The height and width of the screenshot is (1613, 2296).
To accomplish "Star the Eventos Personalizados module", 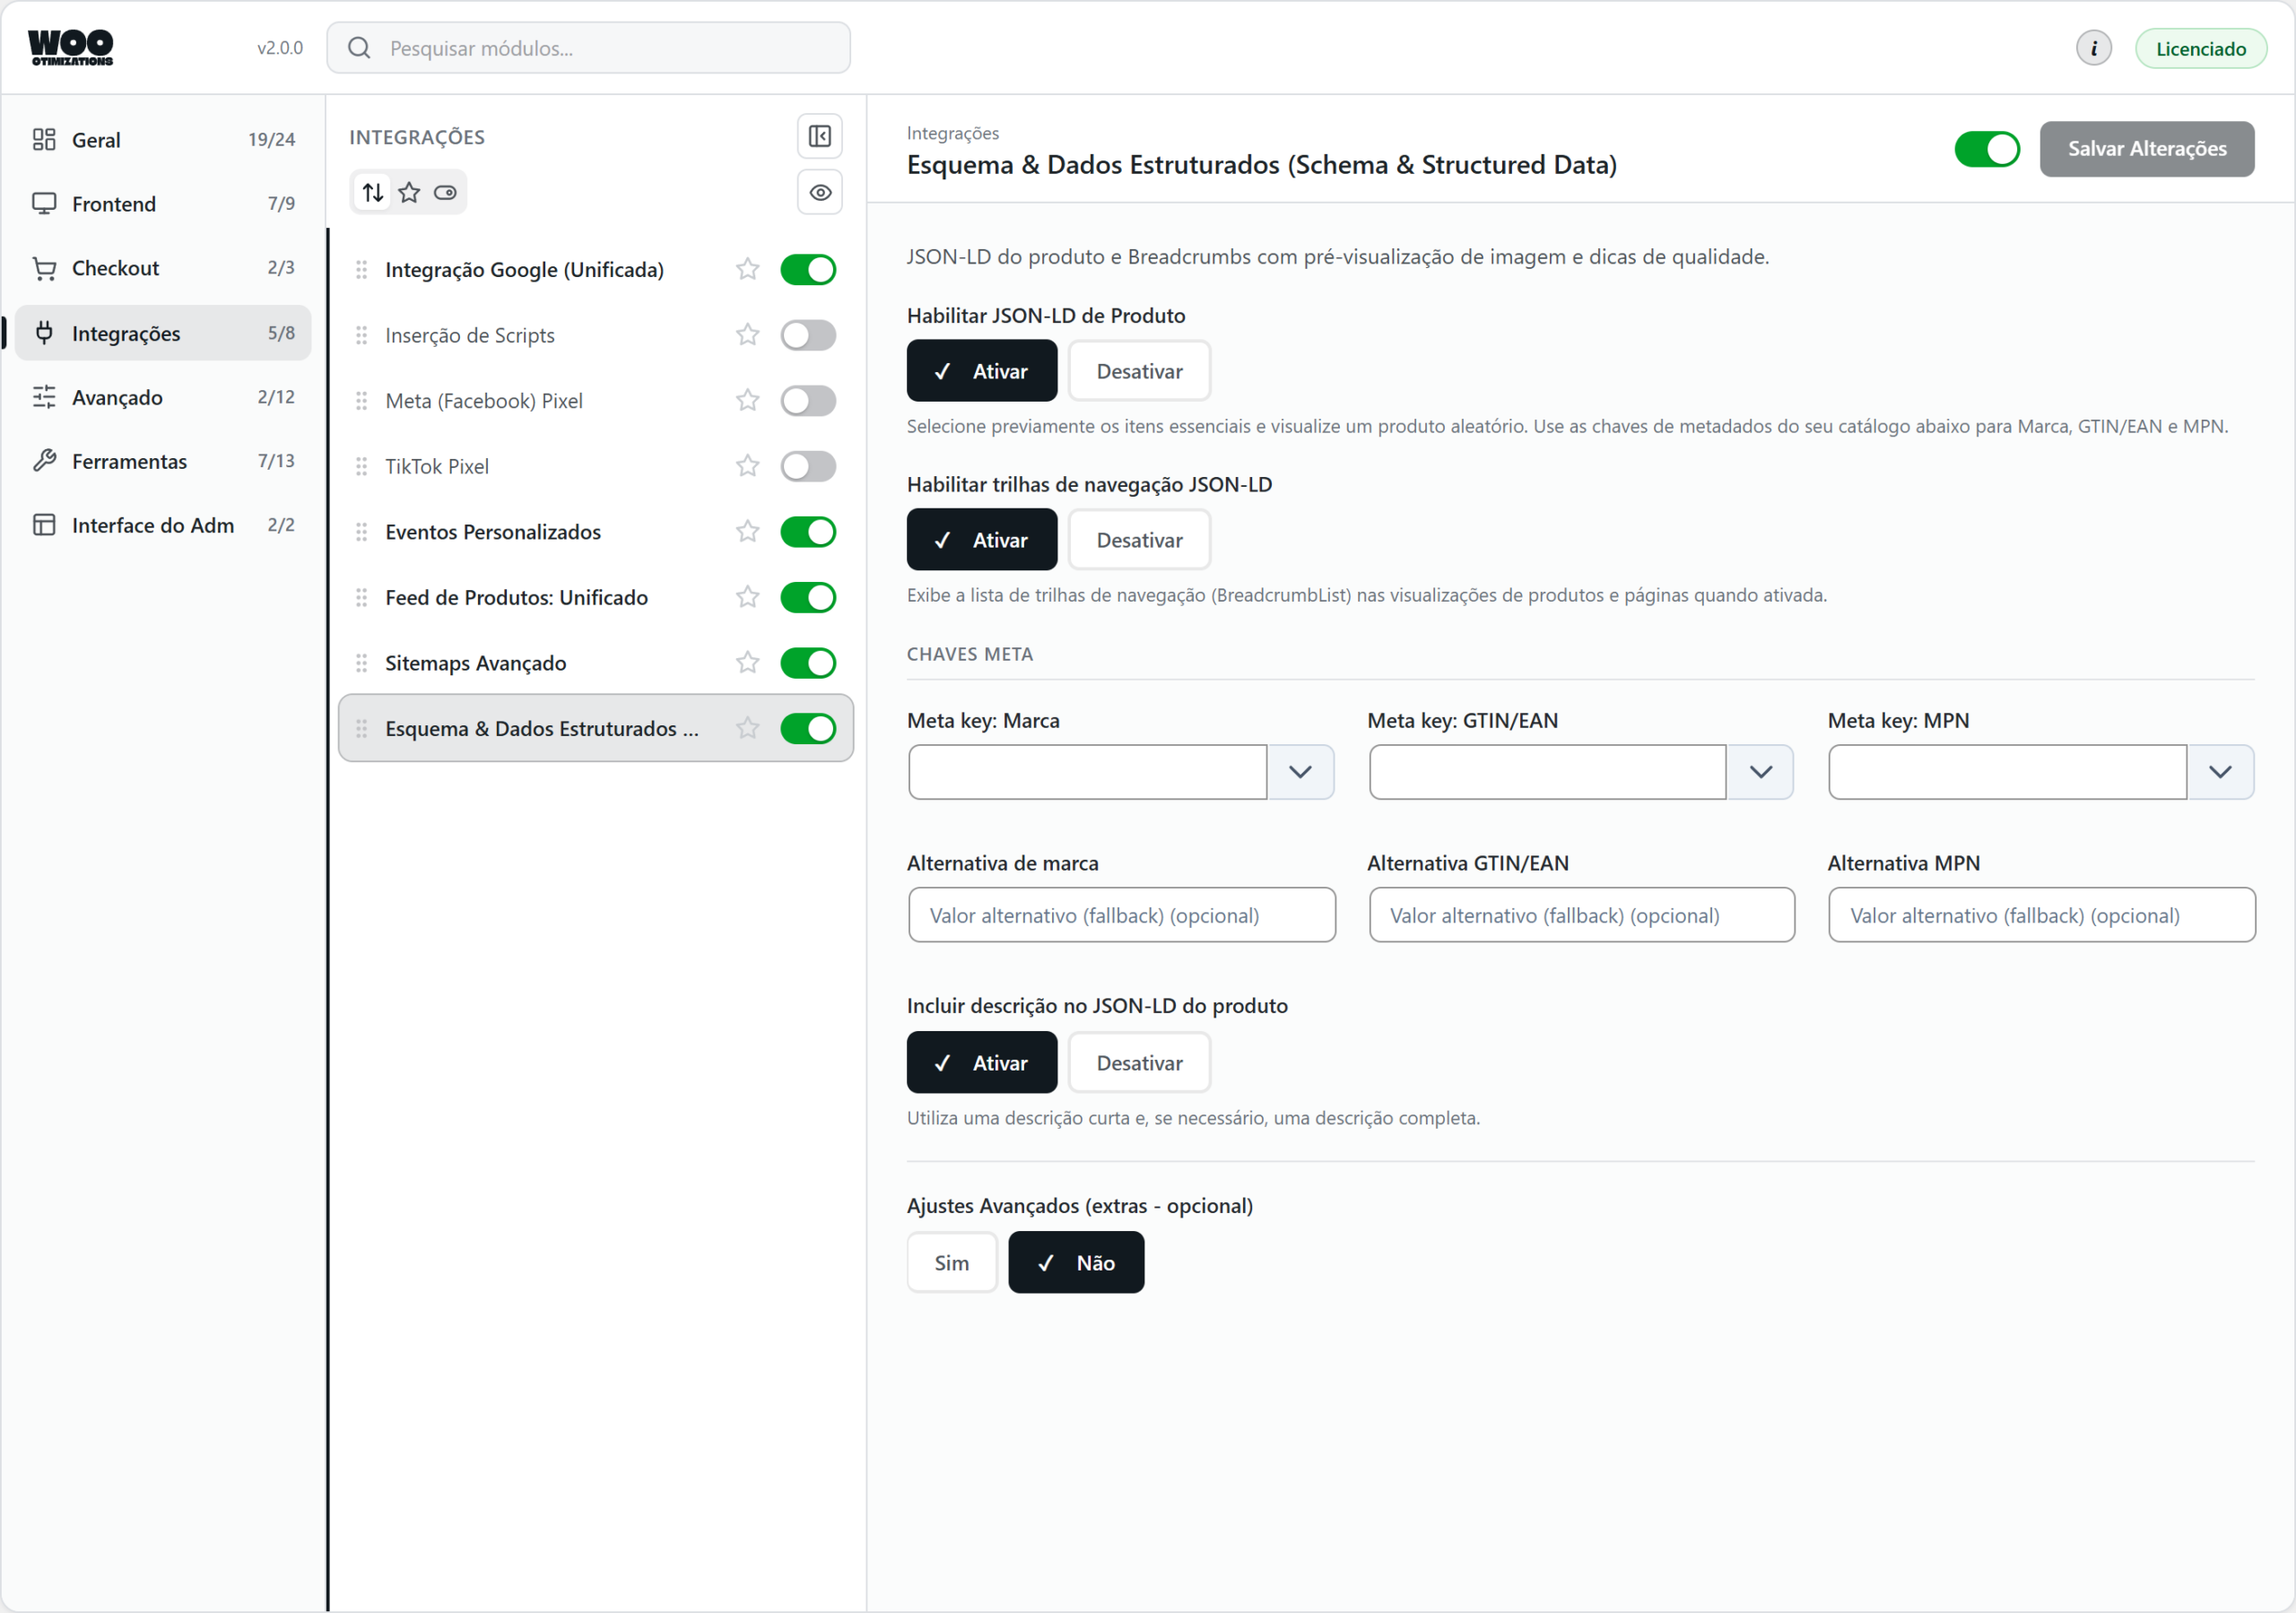I will point(747,532).
